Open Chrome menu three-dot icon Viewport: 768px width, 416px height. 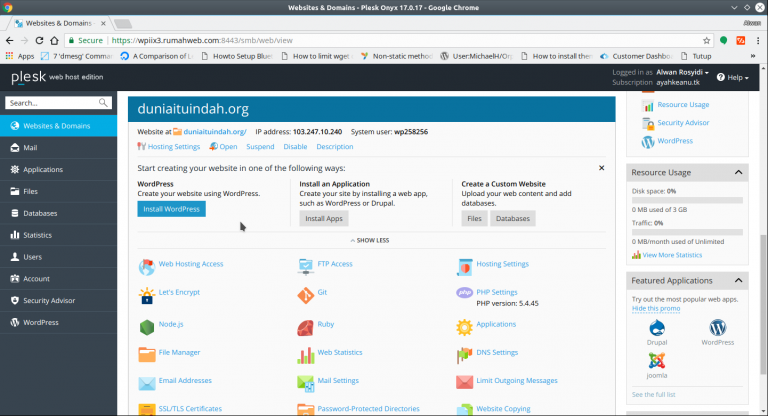[x=758, y=40]
